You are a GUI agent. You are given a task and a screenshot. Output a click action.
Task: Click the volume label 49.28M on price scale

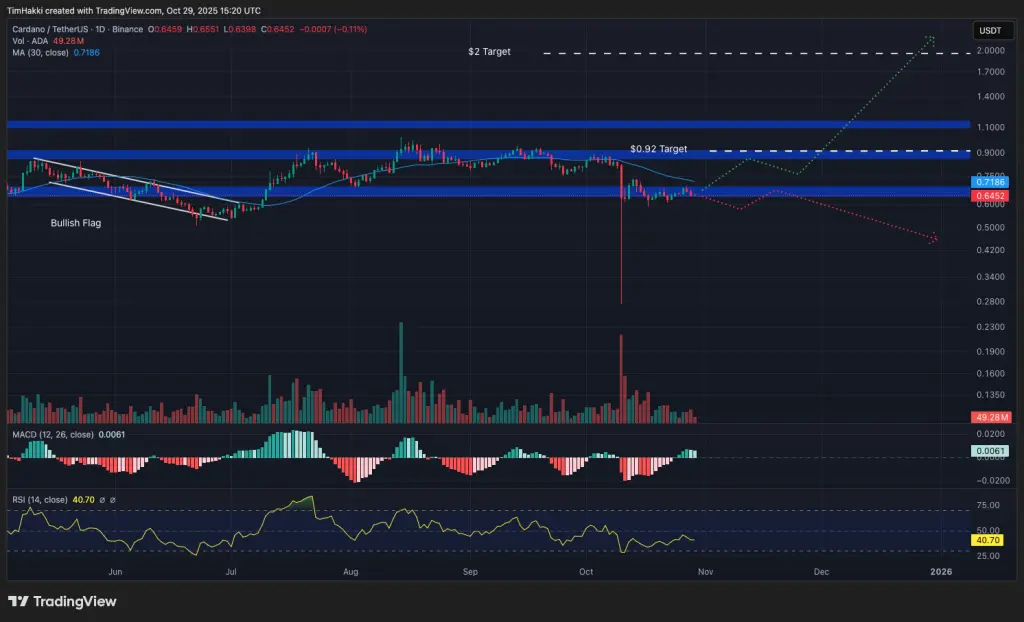pos(990,415)
